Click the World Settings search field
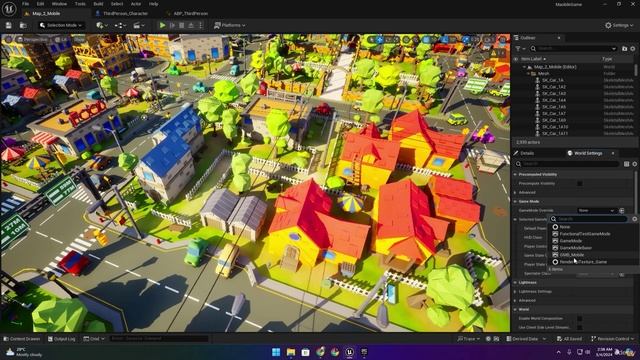 tap(567, 164)
